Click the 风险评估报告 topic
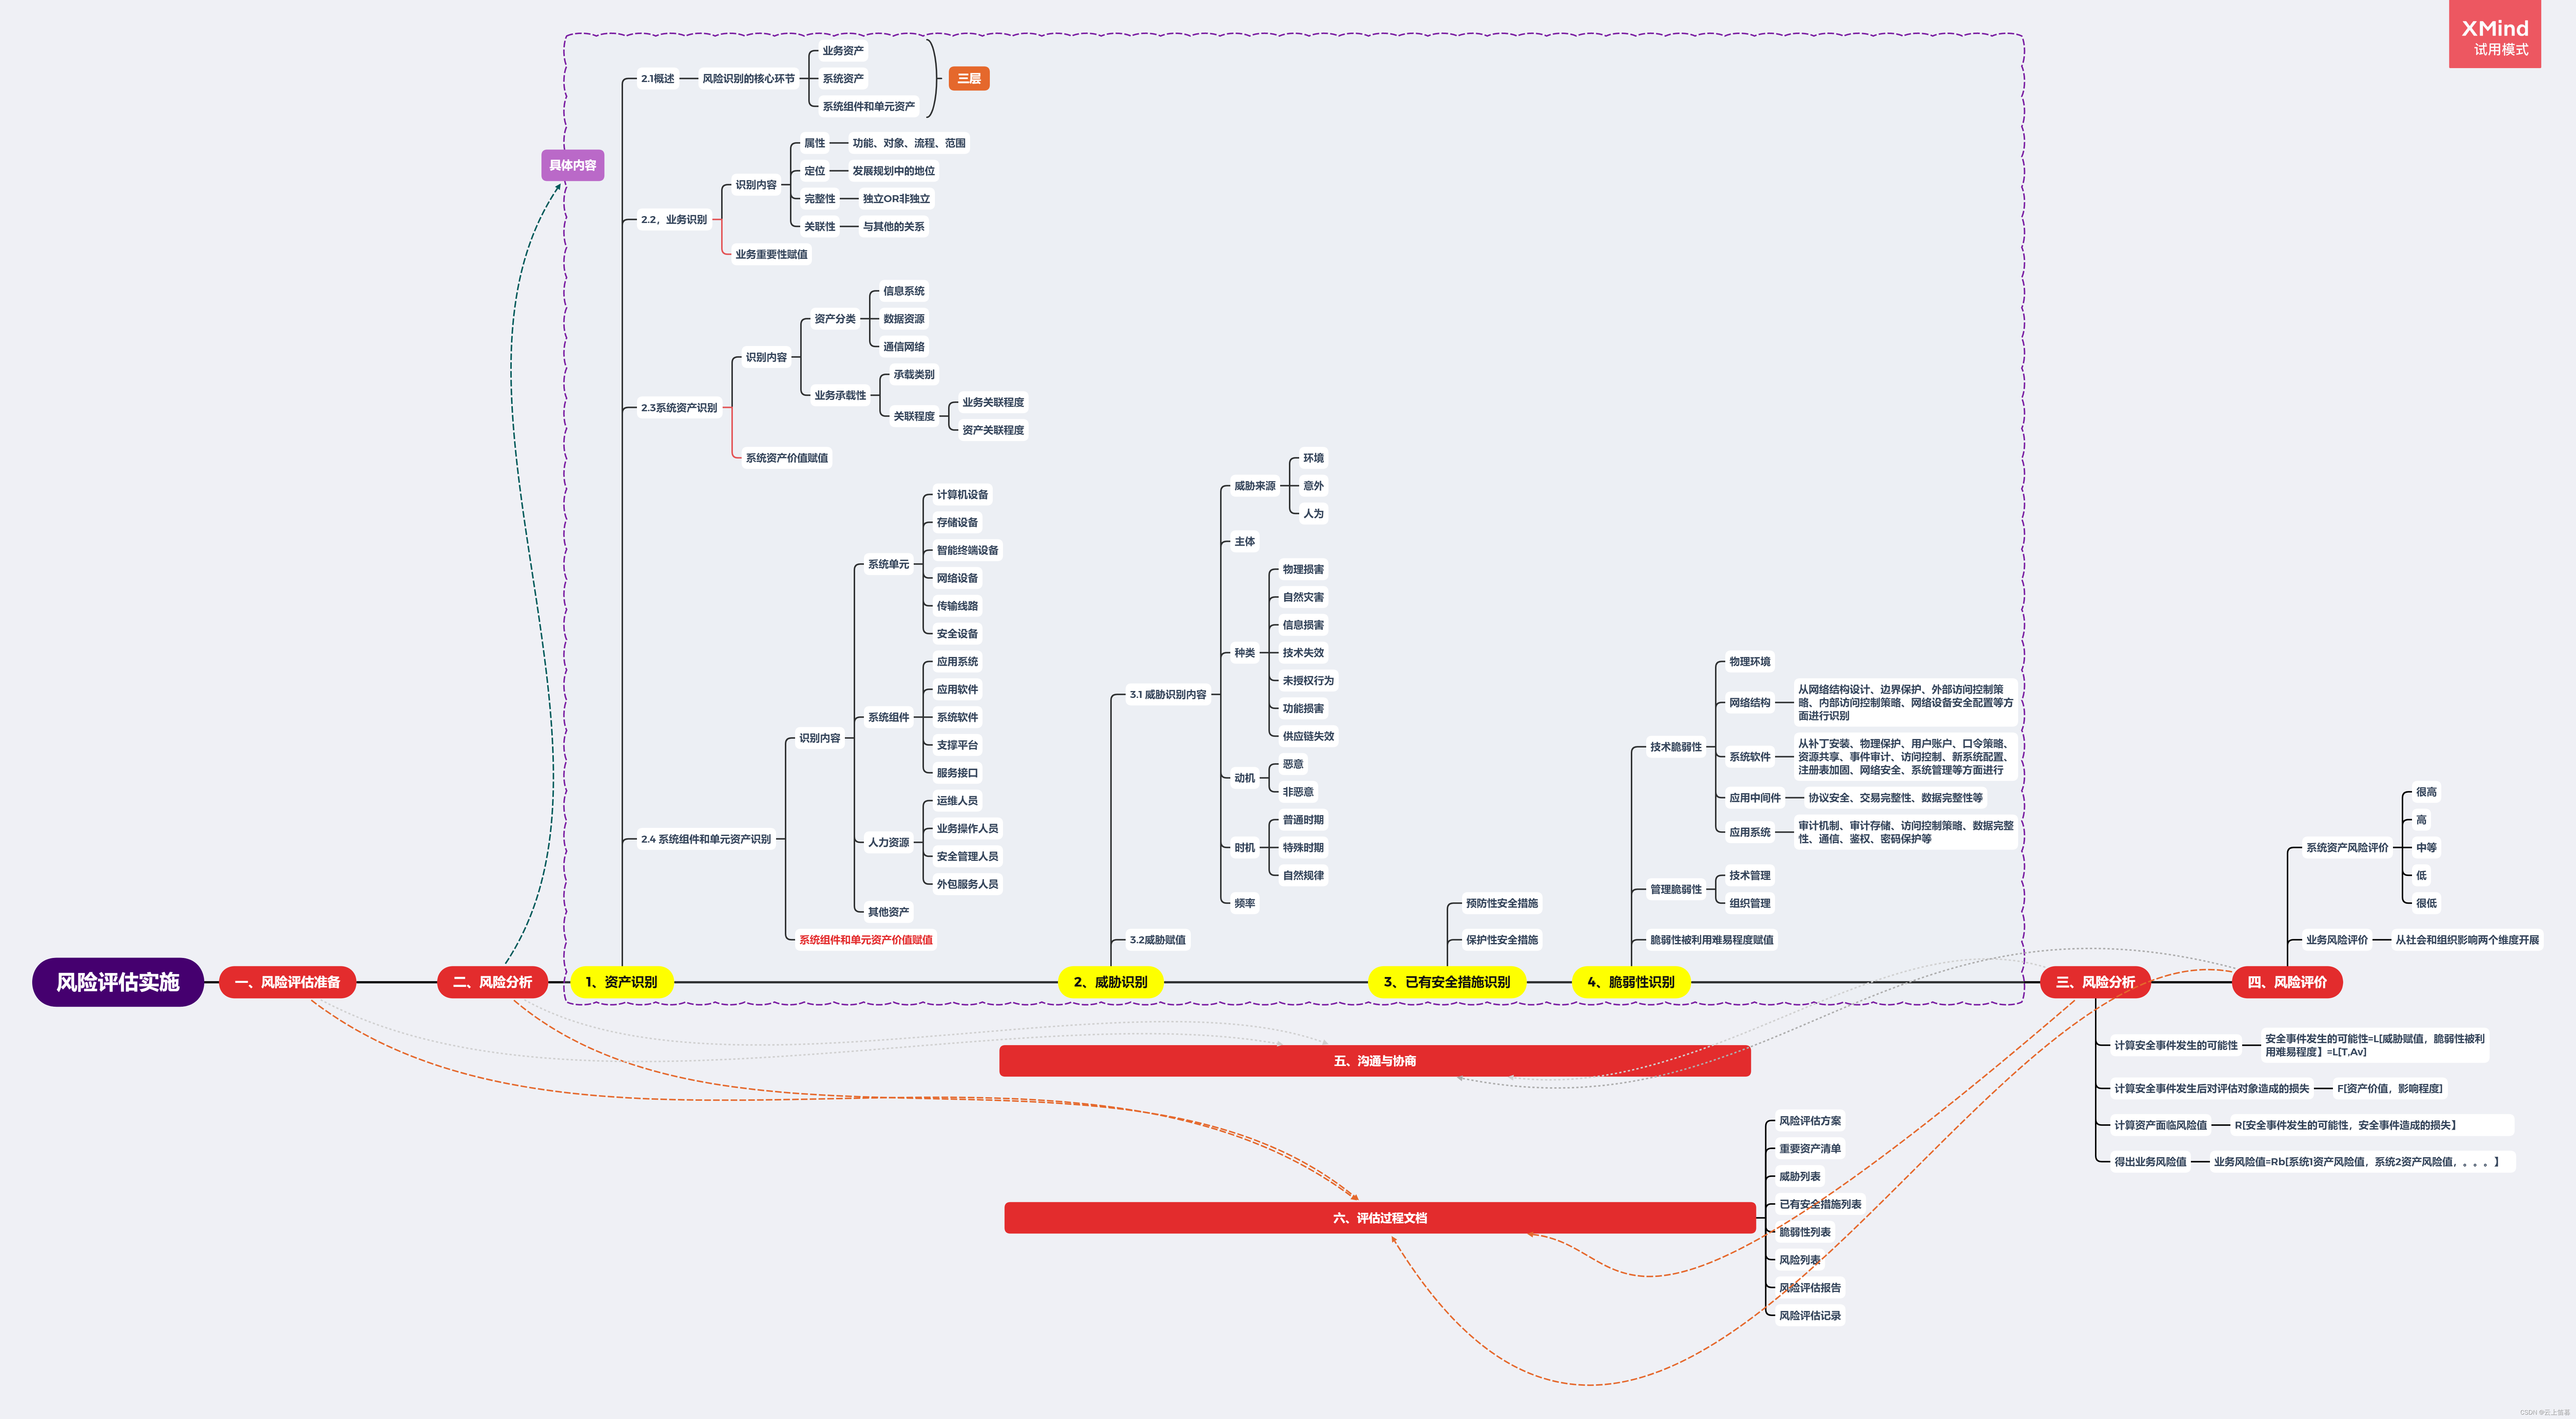Image resolution: width=2576 pixels, height=1419 pixels. coord(1810,1287)
